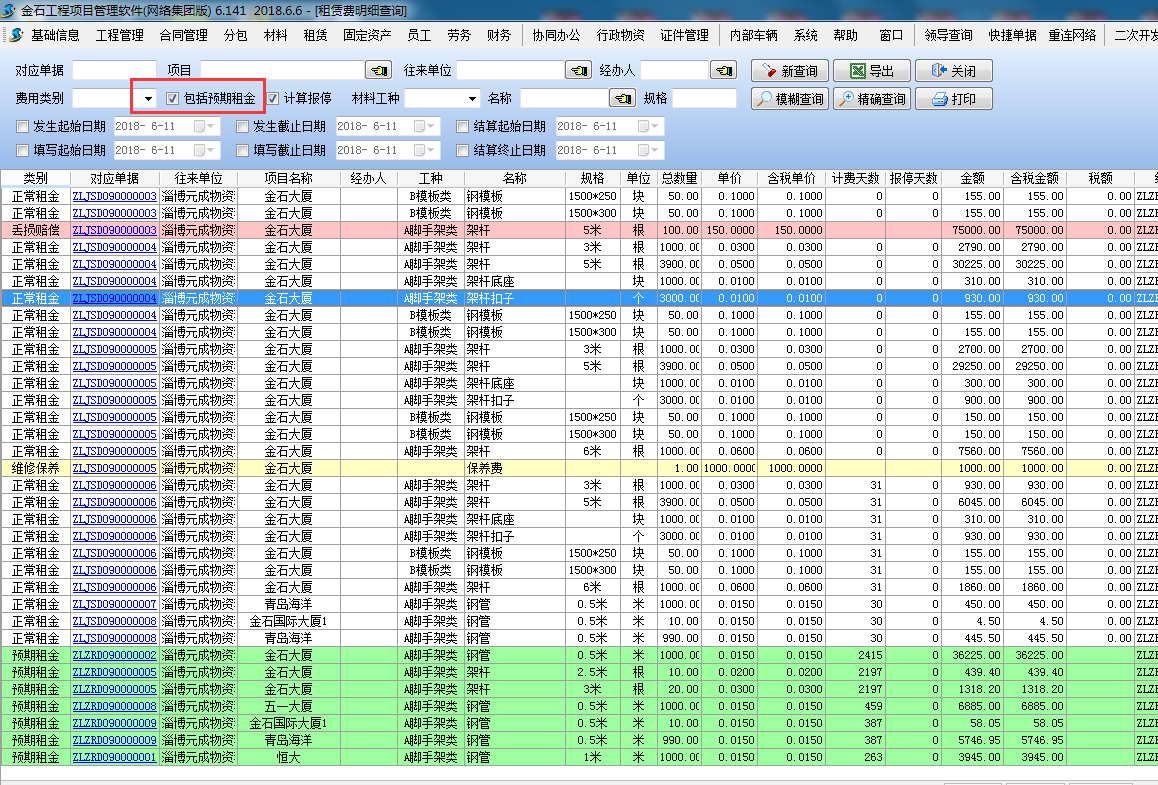The height and width of the screenshot is (785, 1158).
Task: Uncheck the 计算报停 checkbox
Action: coord(273,99)
